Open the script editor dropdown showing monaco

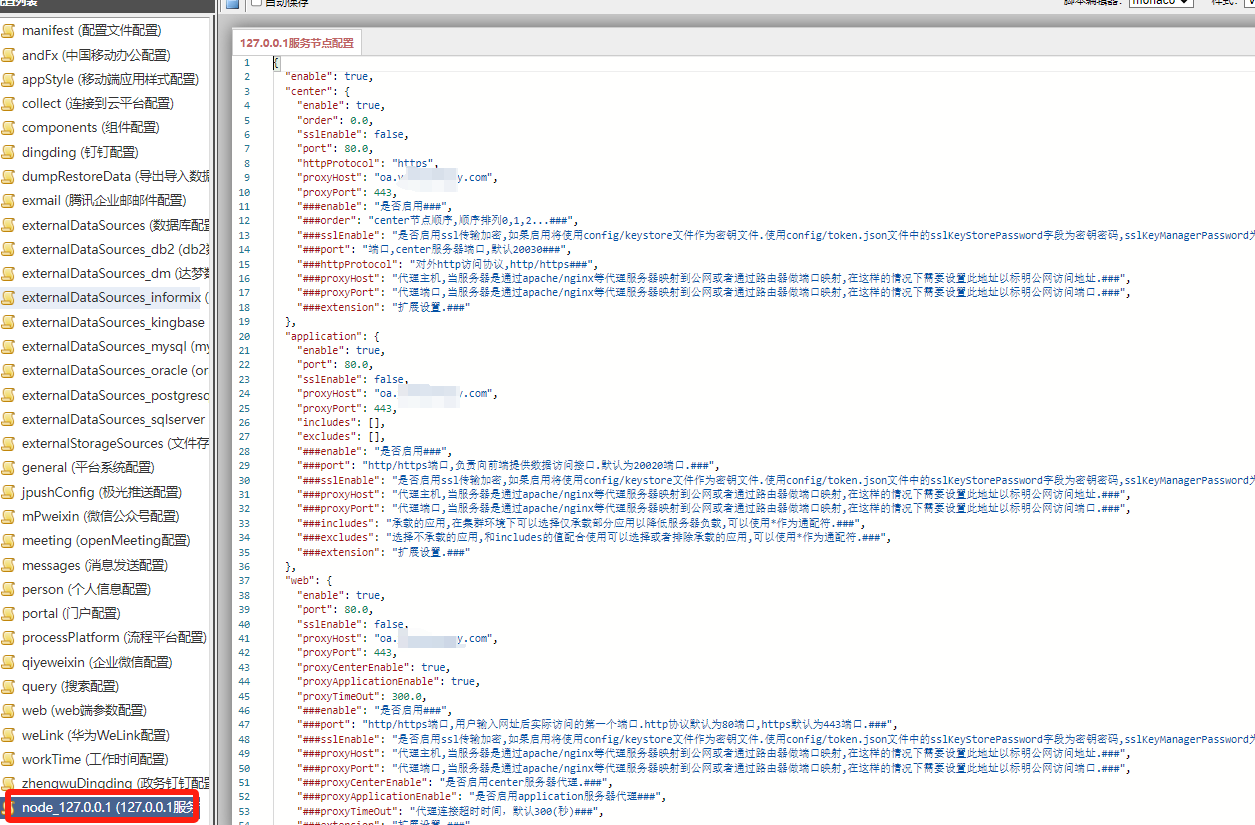1160,3
